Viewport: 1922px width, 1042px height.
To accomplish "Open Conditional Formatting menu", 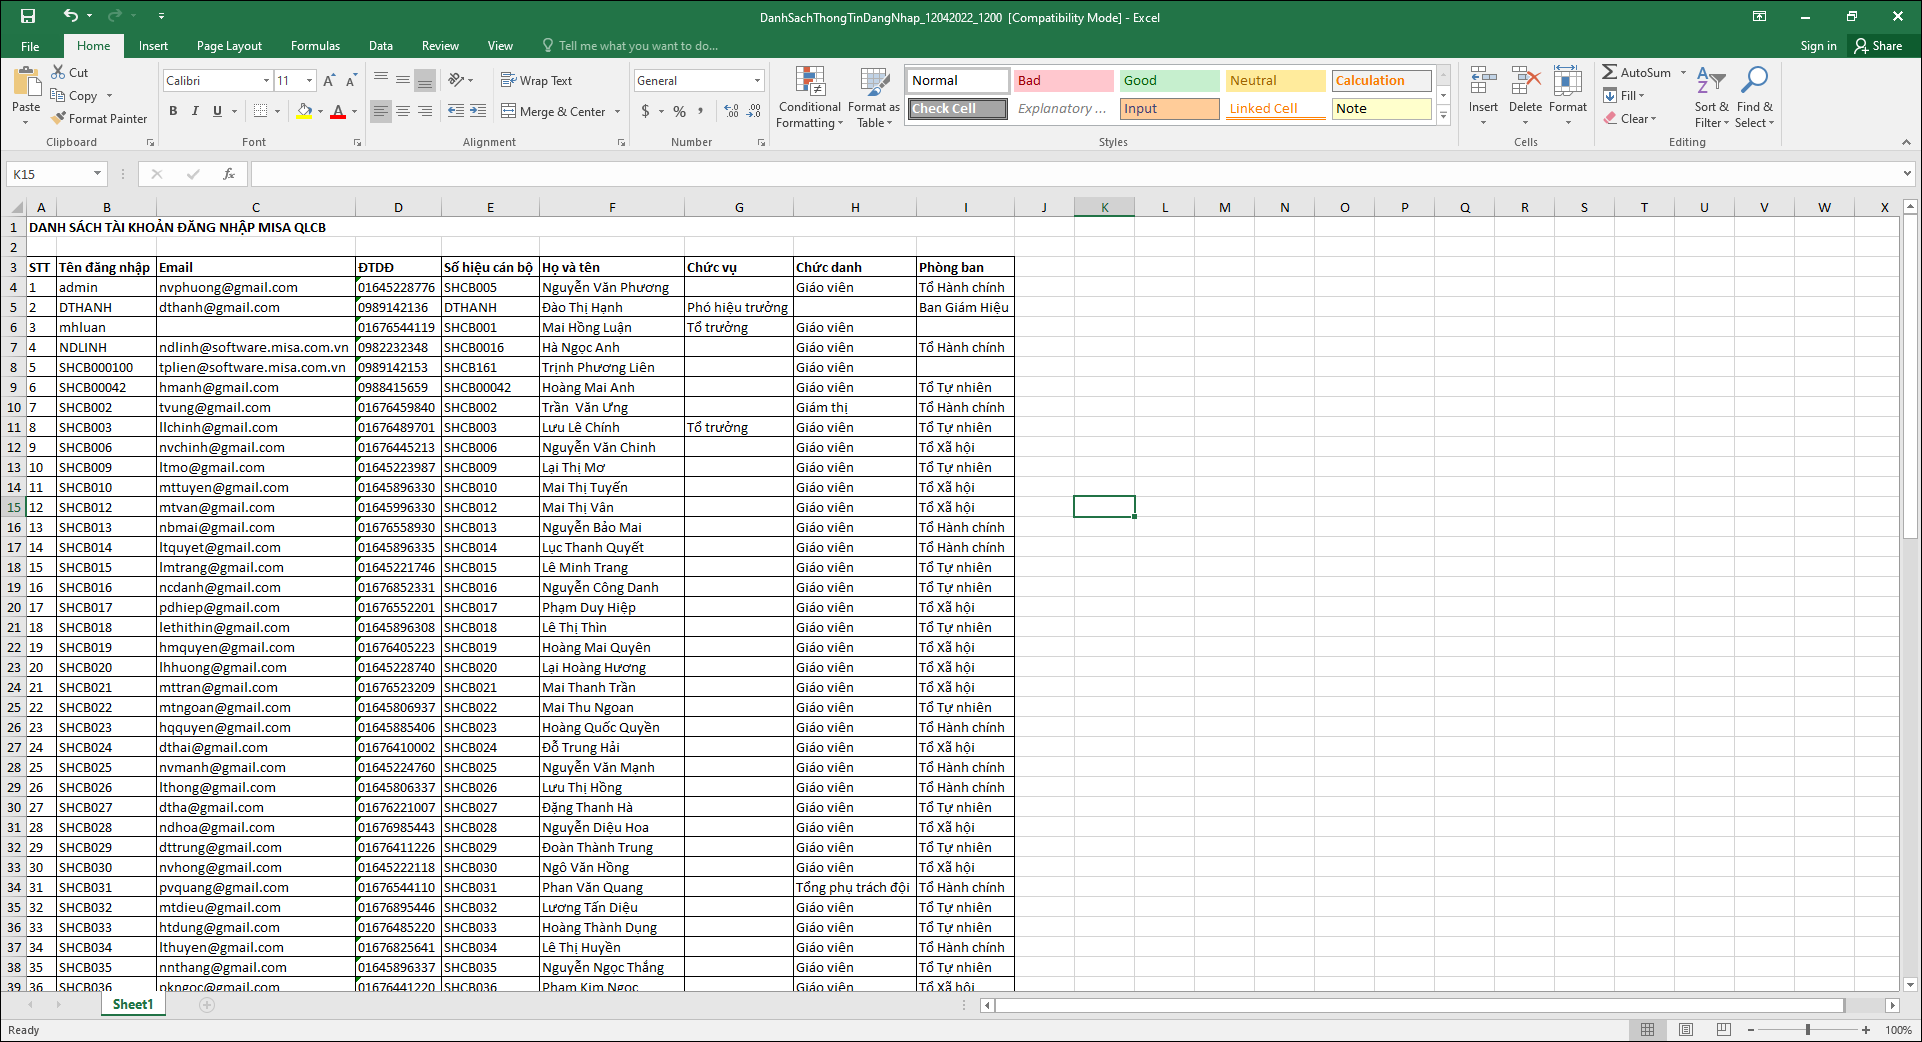I will coord(809,98).
